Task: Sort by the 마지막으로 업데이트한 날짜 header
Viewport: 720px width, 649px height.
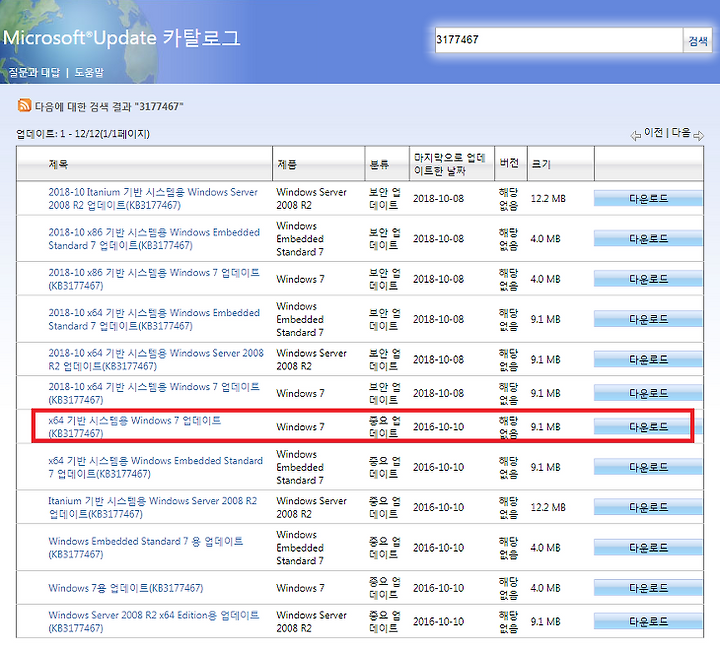Action: [449, 164]
